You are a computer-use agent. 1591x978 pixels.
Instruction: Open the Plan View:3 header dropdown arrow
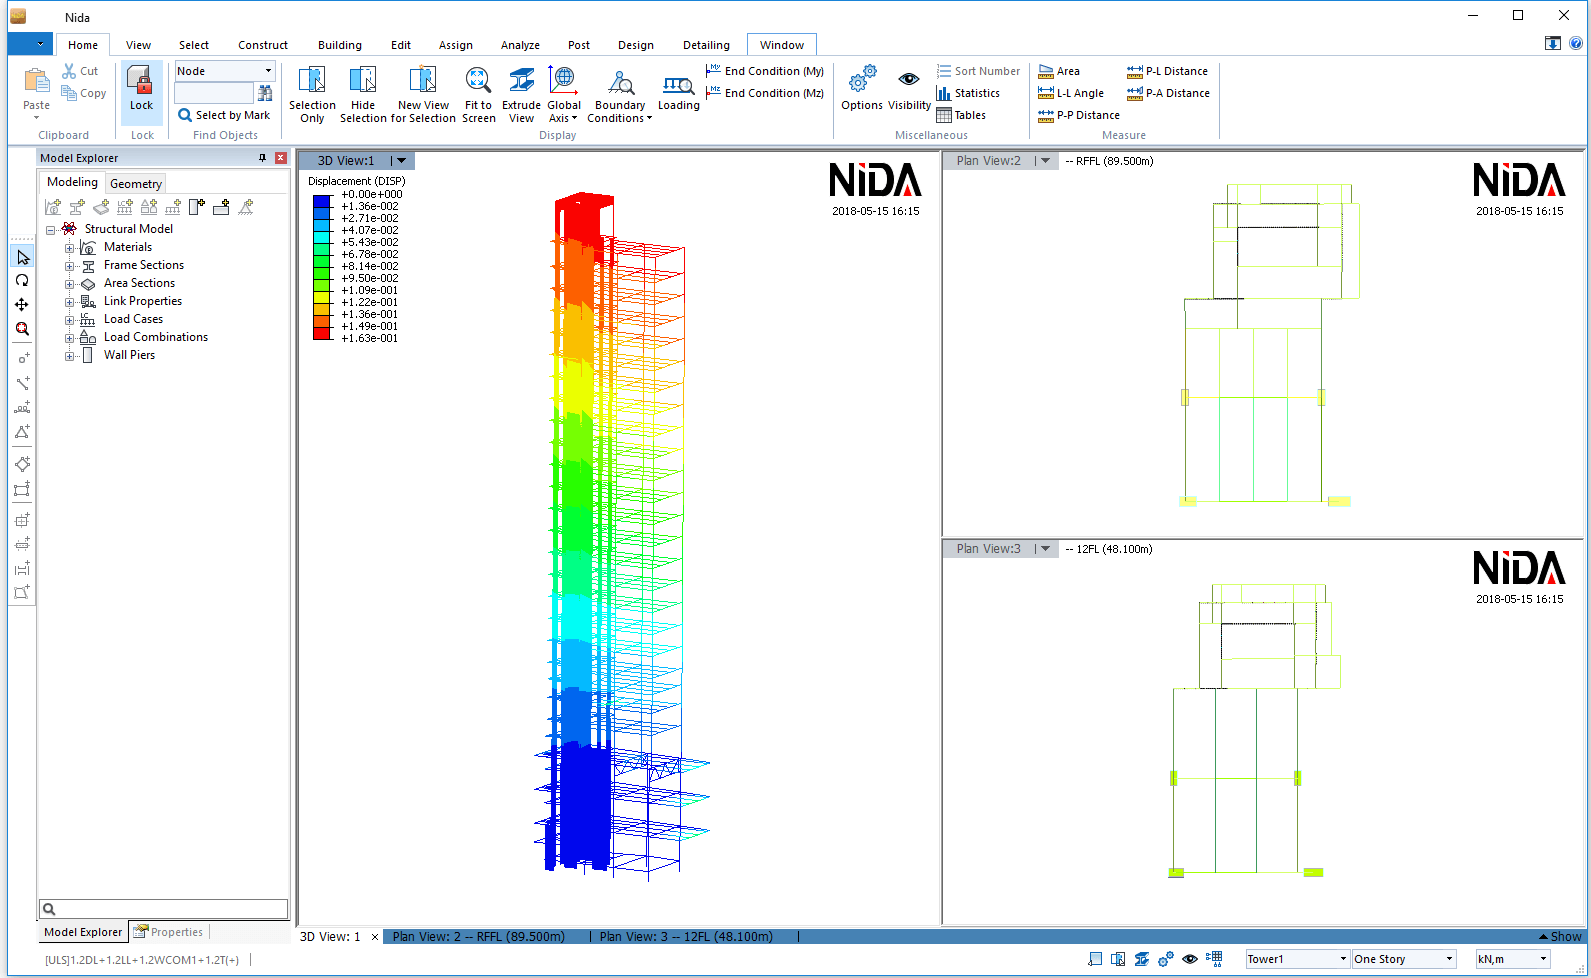[1045, 548]
